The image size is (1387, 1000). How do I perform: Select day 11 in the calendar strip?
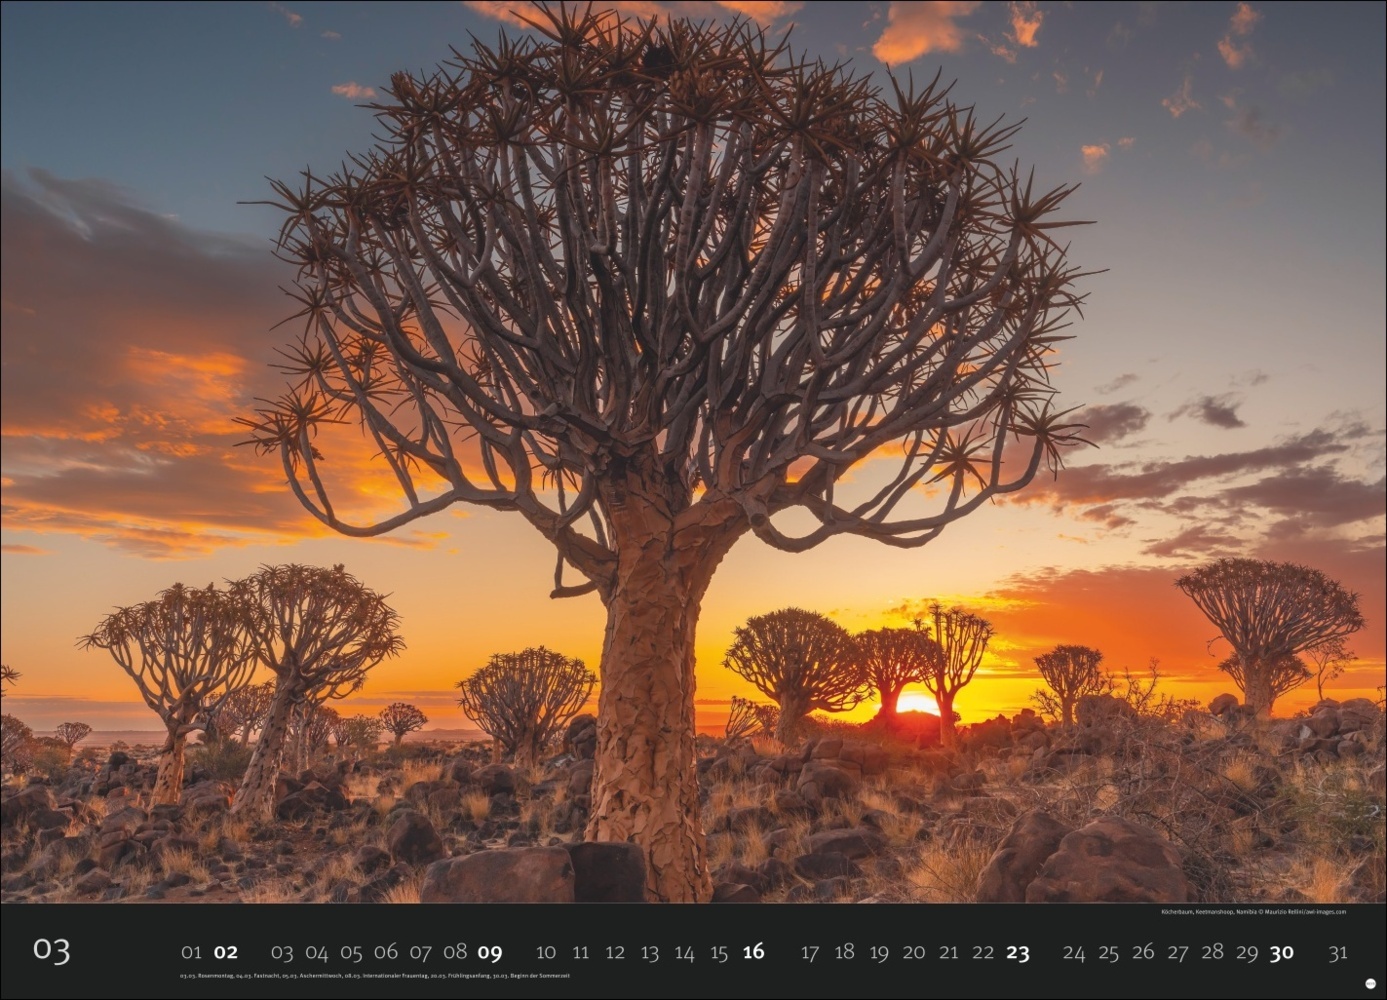[581, 953]
